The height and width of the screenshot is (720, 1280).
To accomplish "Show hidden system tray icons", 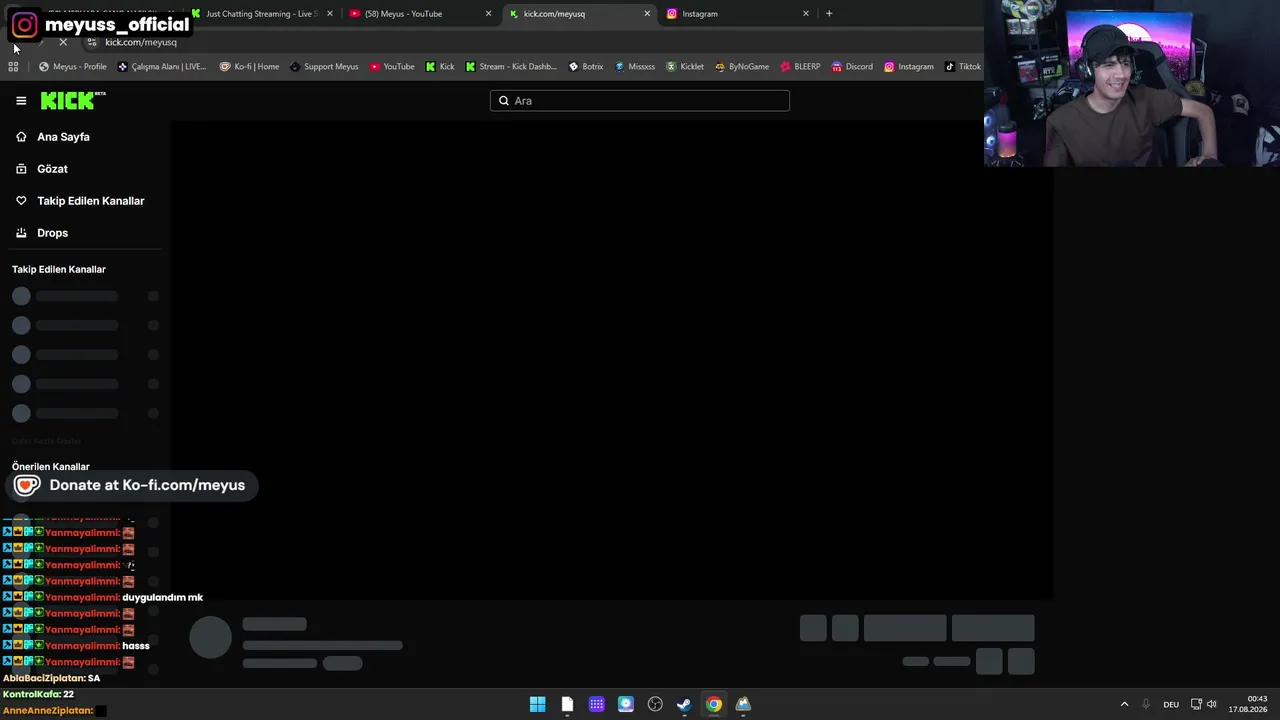I will point(1124,704).
